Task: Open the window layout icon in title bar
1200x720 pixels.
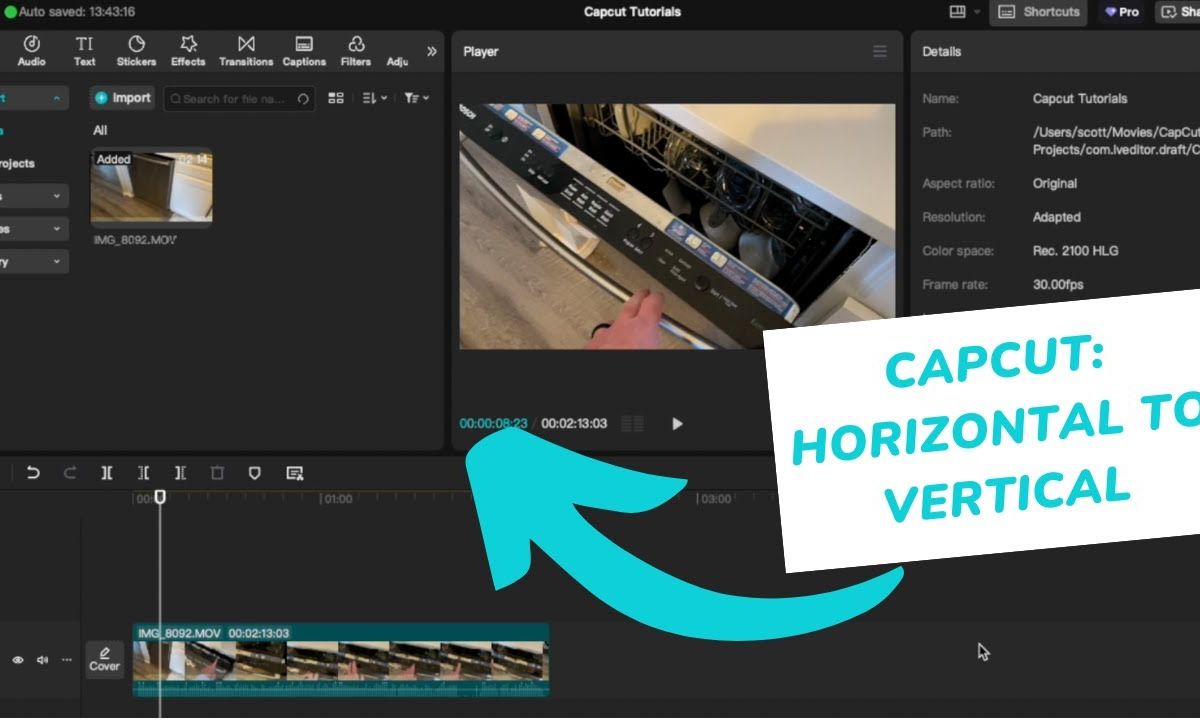Action: coord(958,12)
